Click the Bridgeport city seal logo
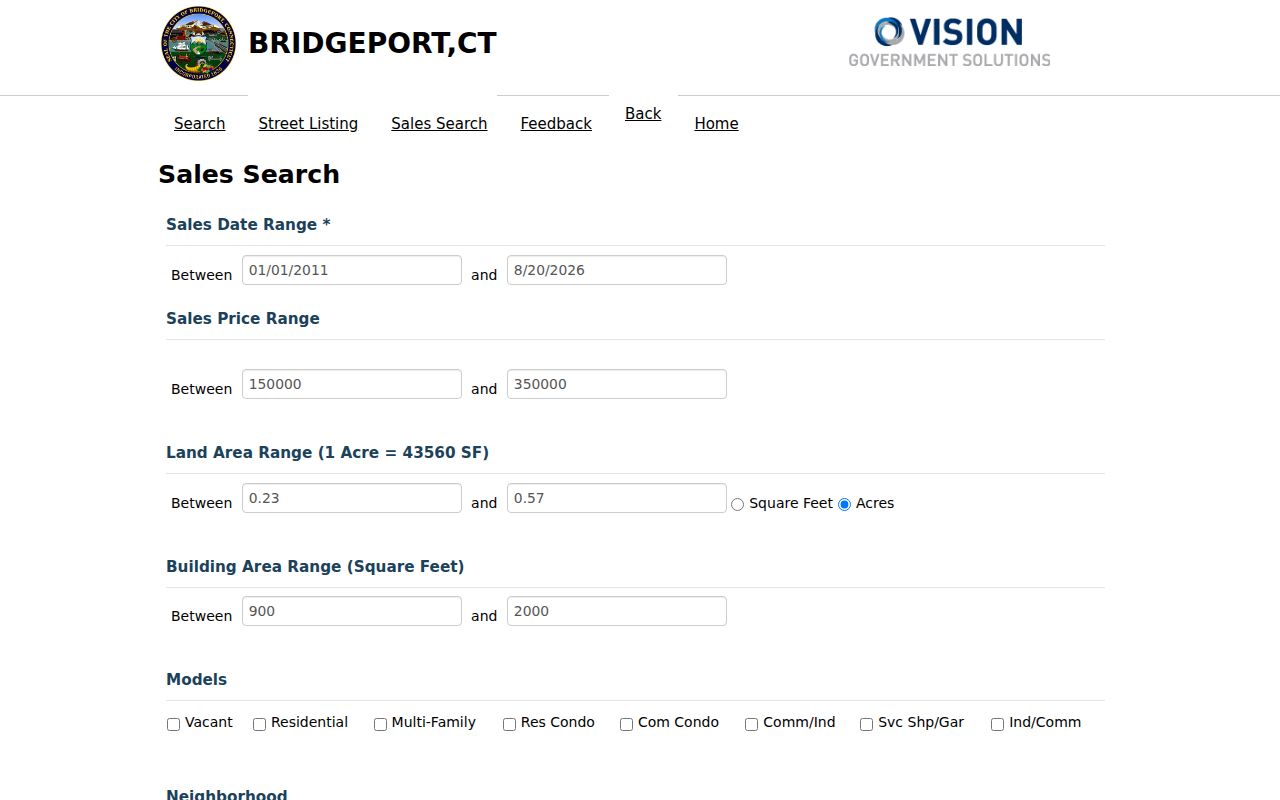Image resolution: width=1280 pixels, height=800 pixels. click(x=198, y=43)
